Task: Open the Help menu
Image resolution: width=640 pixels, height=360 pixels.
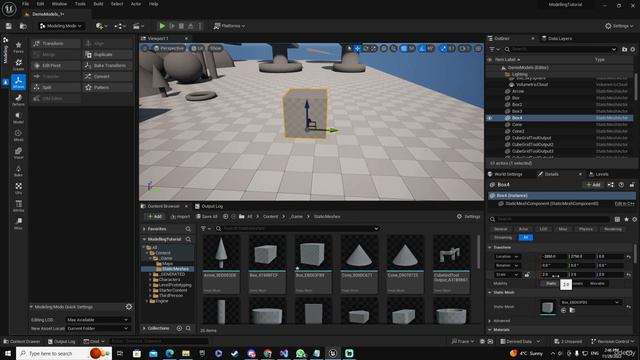Action: pos(153,4)
